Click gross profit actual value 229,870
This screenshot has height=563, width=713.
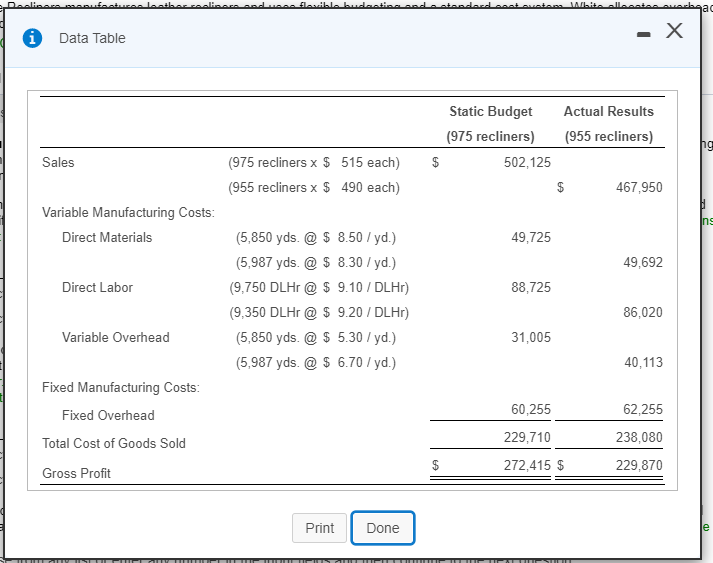639,465
